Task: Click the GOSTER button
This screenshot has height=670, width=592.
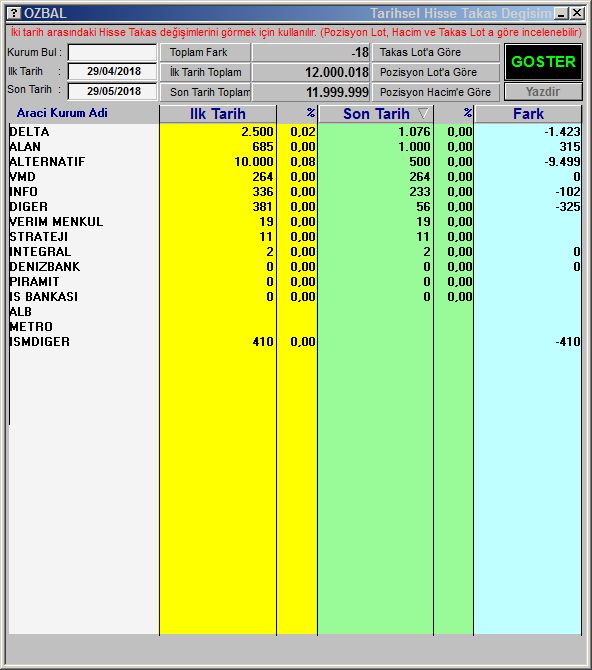Action: (543, 62)
